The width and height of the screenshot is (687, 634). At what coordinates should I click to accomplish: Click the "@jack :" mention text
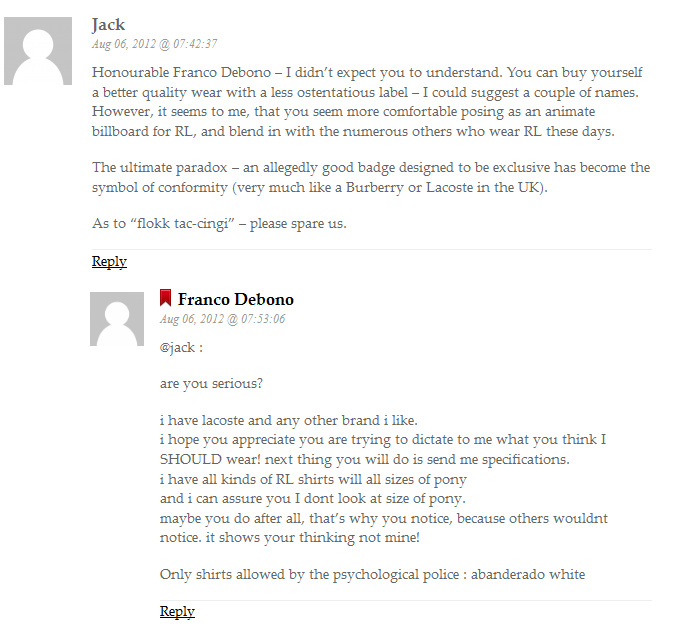tap(181, 348)
